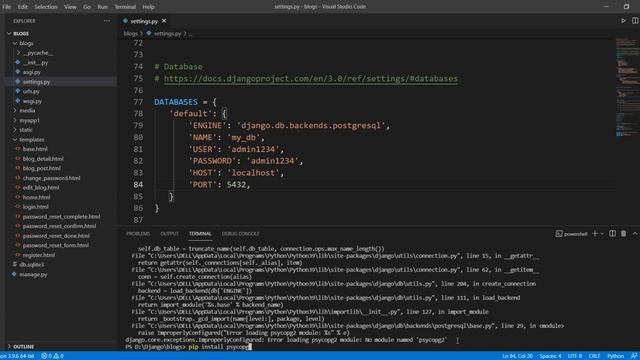Split the editor to the right

[x=635, y=20]
